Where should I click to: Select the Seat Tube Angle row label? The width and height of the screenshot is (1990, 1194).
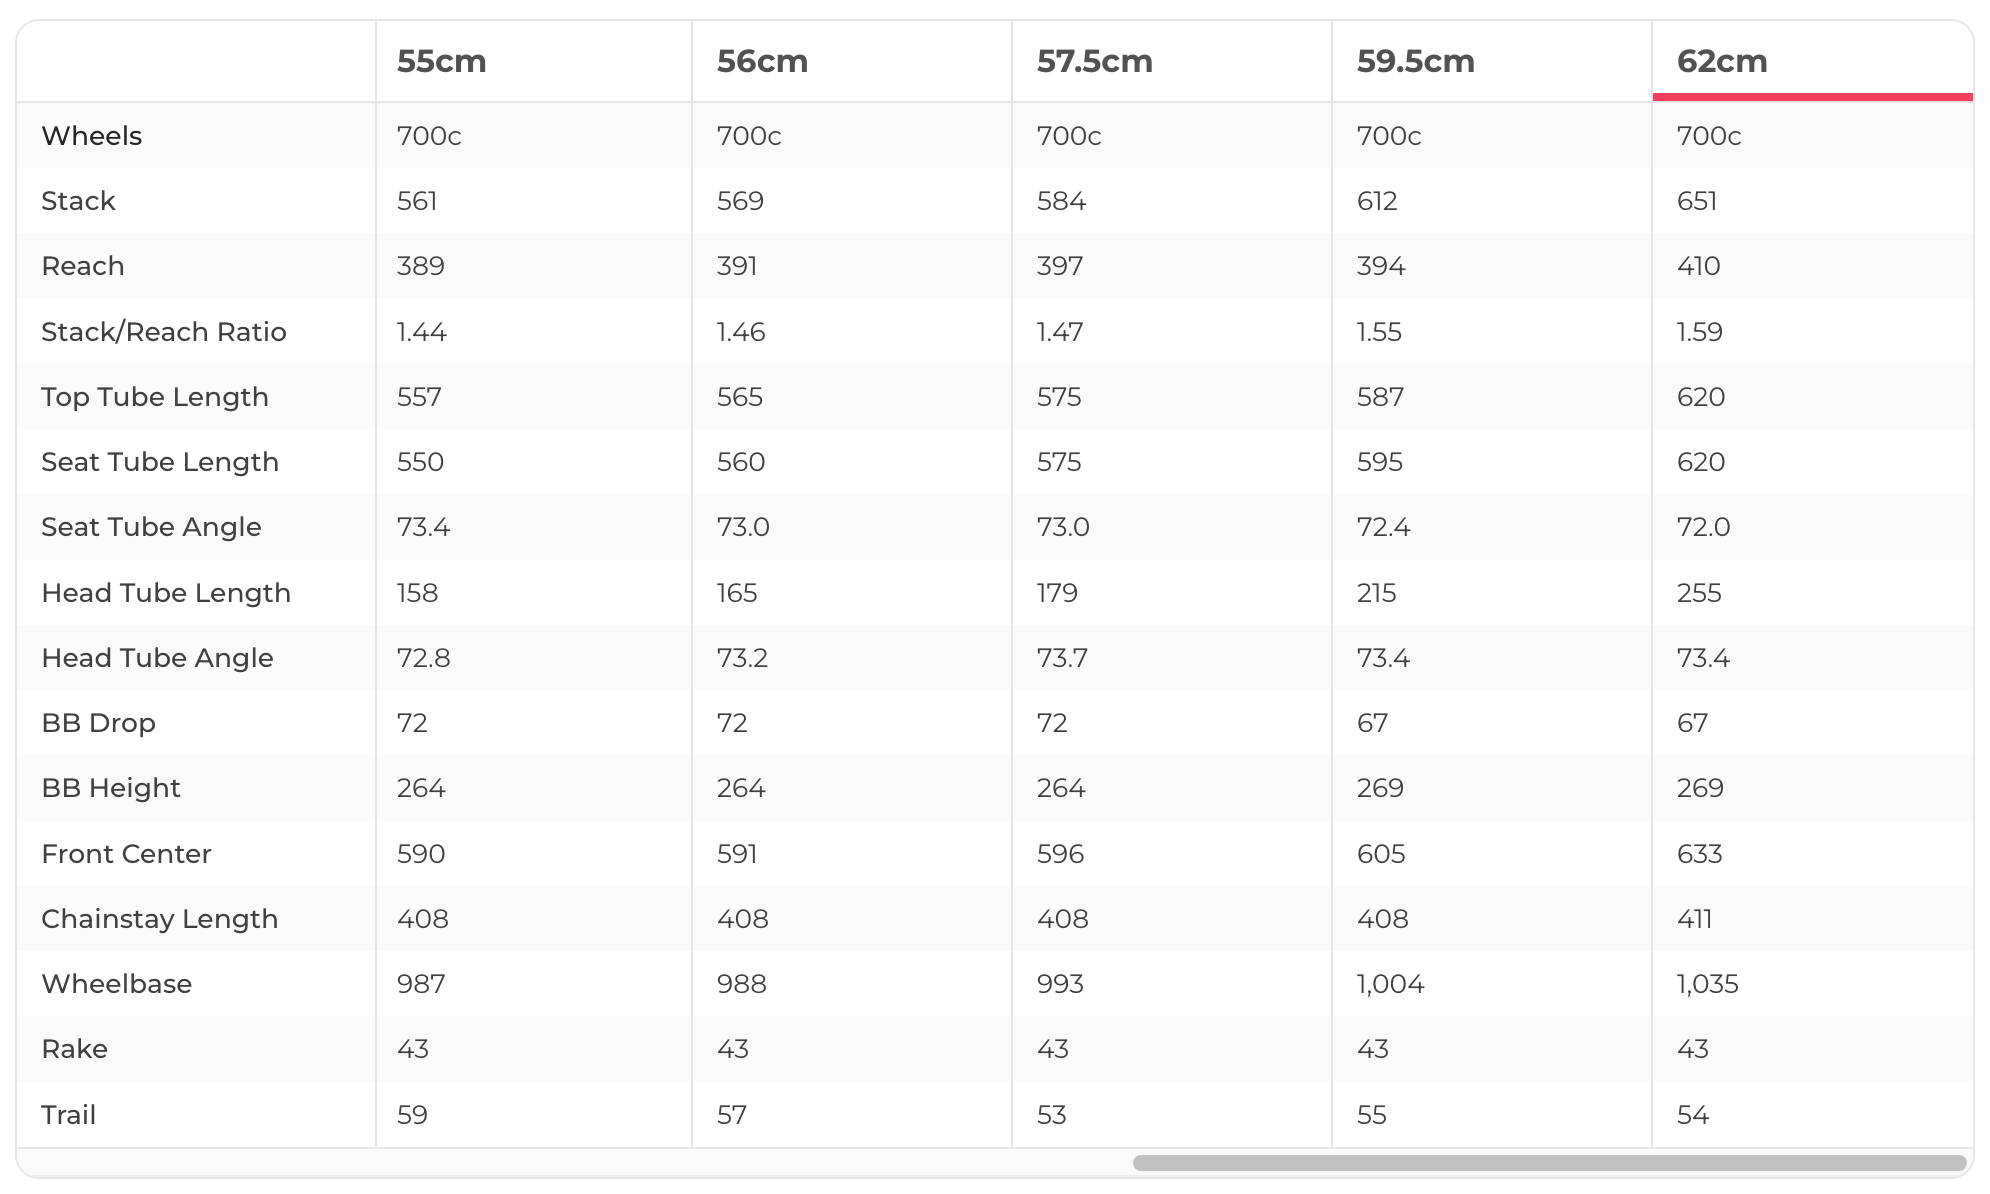(151, 527)
